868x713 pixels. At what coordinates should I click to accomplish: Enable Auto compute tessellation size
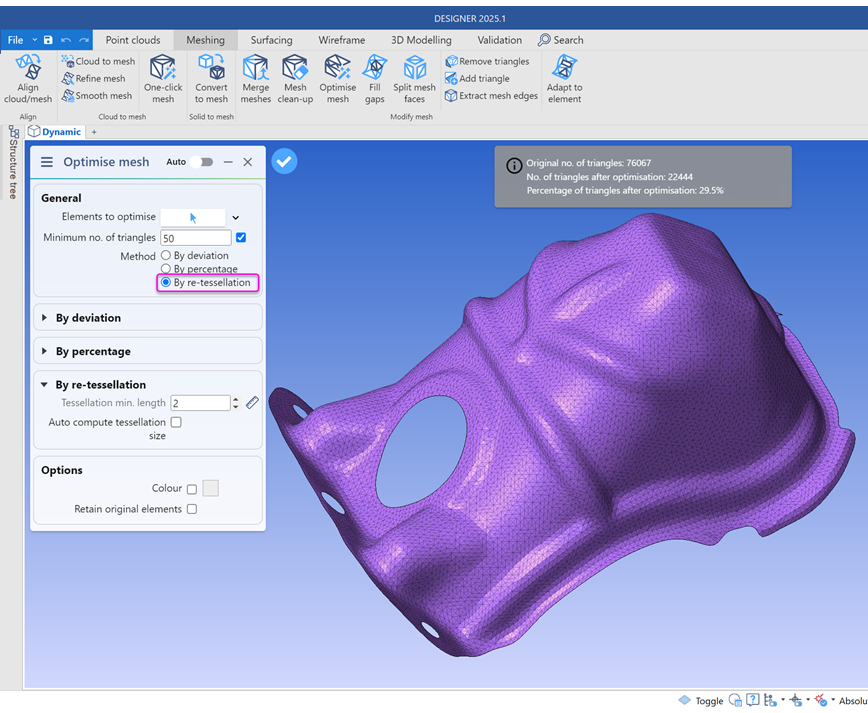click(176, 422)
